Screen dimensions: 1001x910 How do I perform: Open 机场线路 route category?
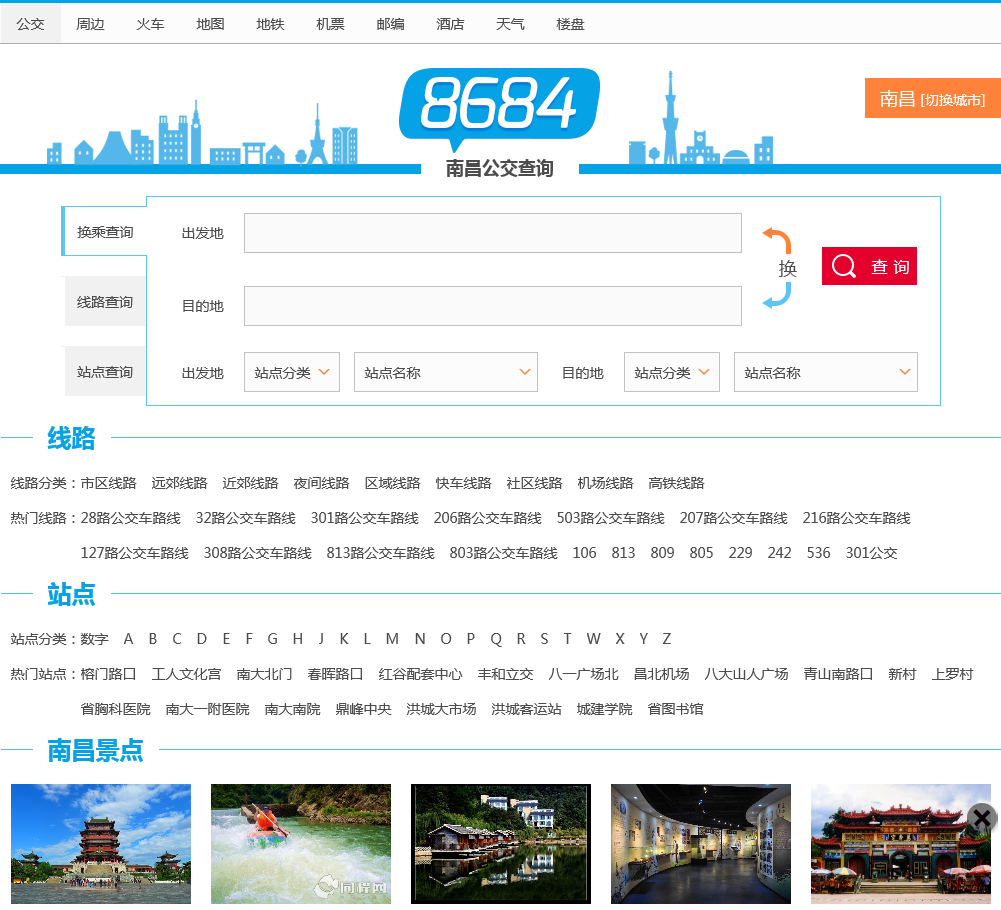click(605, 483)
